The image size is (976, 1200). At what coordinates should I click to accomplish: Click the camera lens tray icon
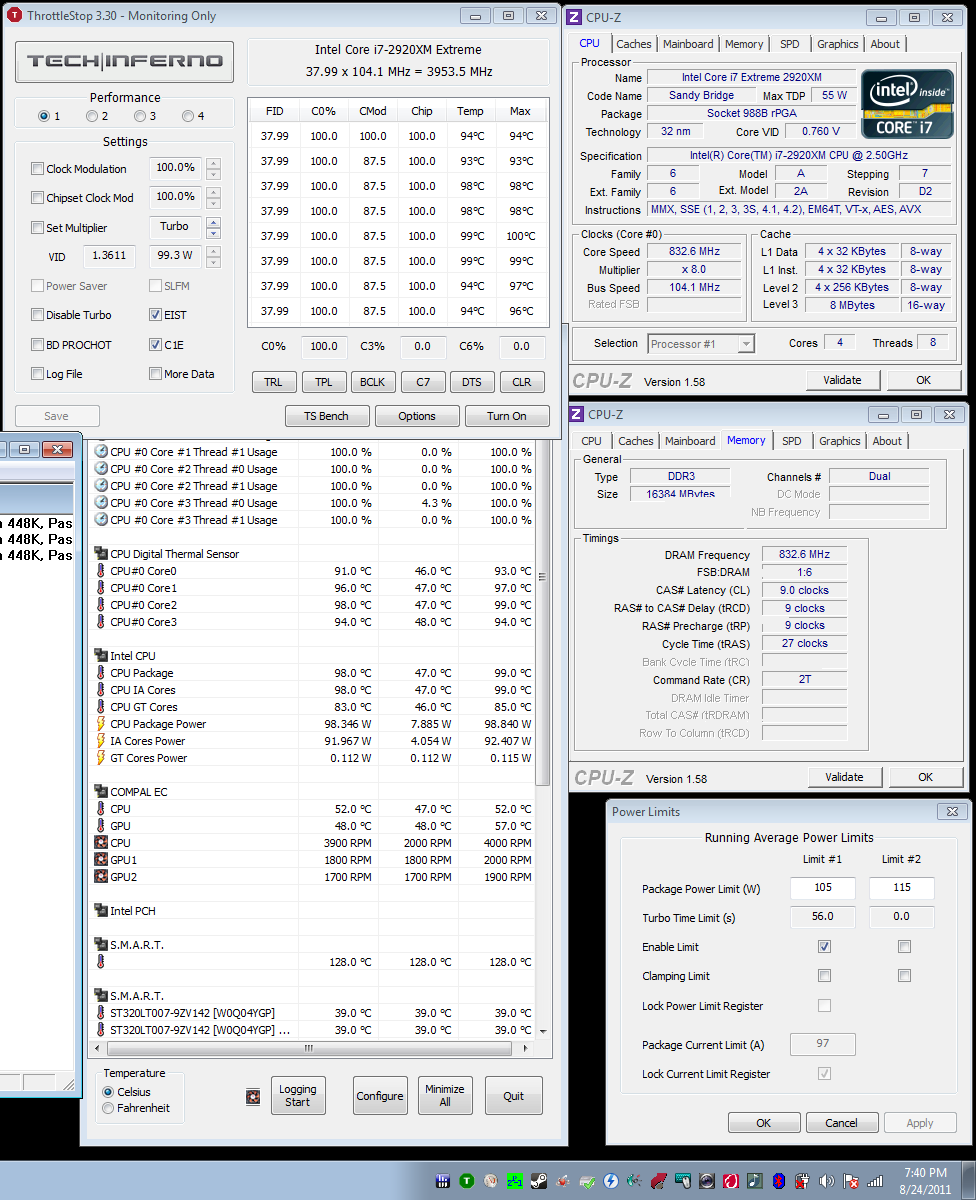(707, 1181)
